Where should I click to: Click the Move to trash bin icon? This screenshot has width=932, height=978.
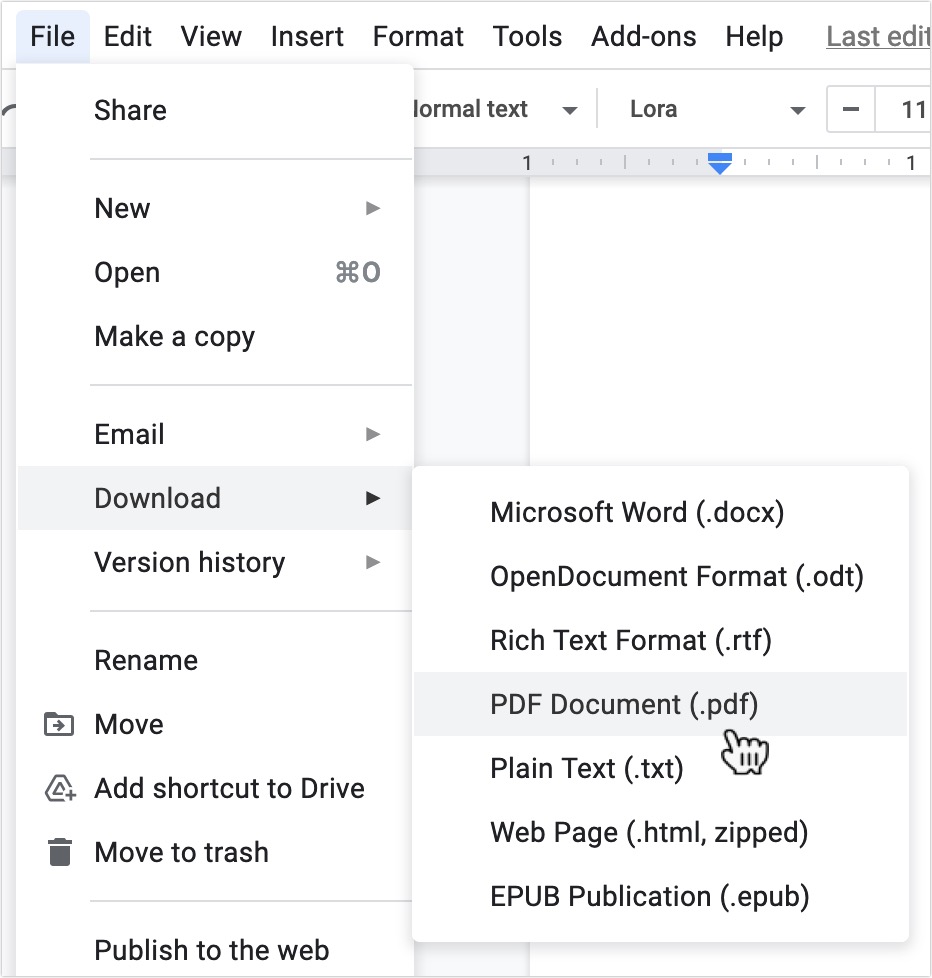coord(60,852)
